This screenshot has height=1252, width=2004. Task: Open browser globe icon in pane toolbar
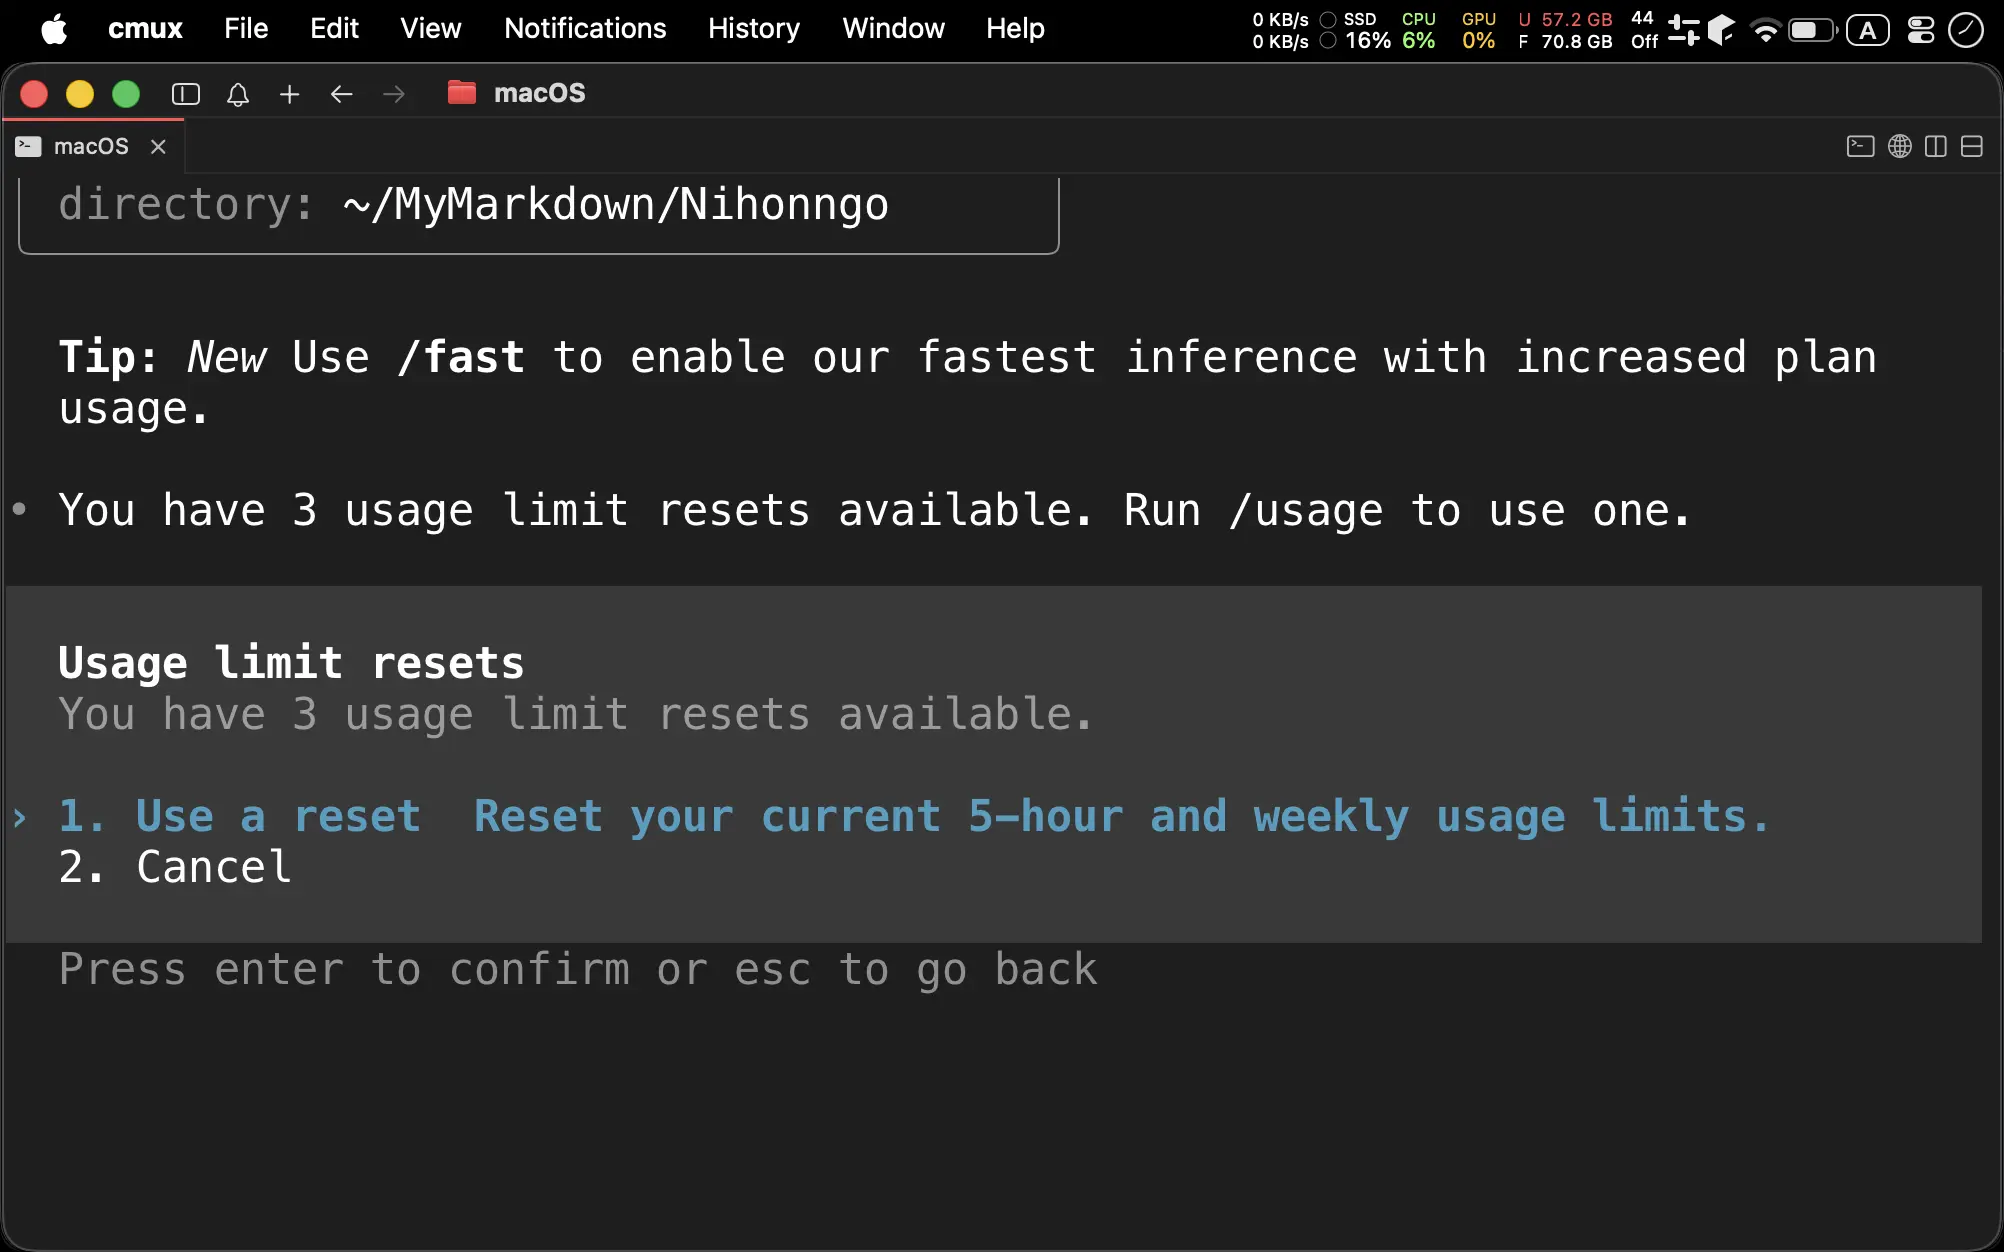coord(1900,147)
